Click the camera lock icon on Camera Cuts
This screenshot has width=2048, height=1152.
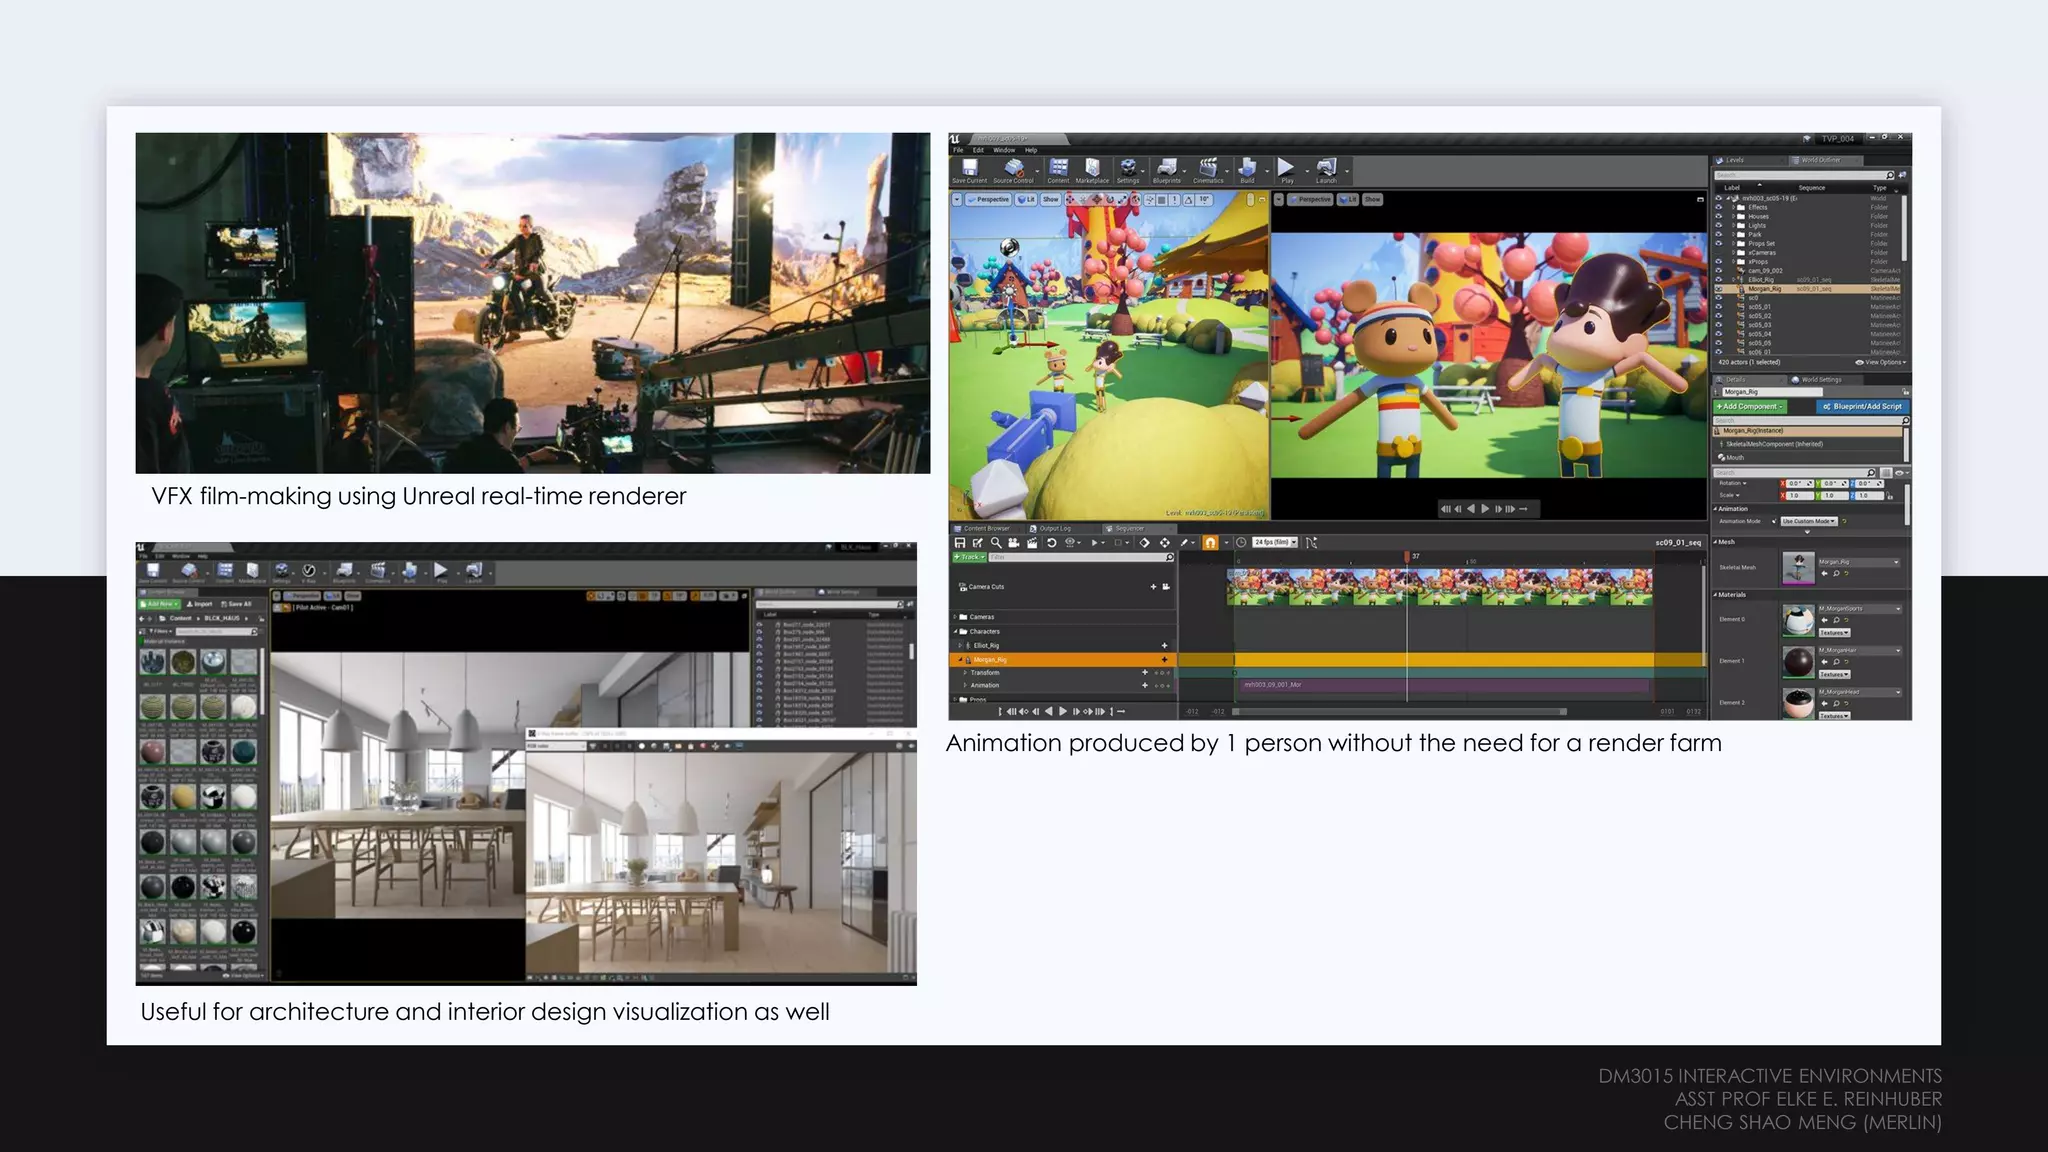[x=1166, y=587]
